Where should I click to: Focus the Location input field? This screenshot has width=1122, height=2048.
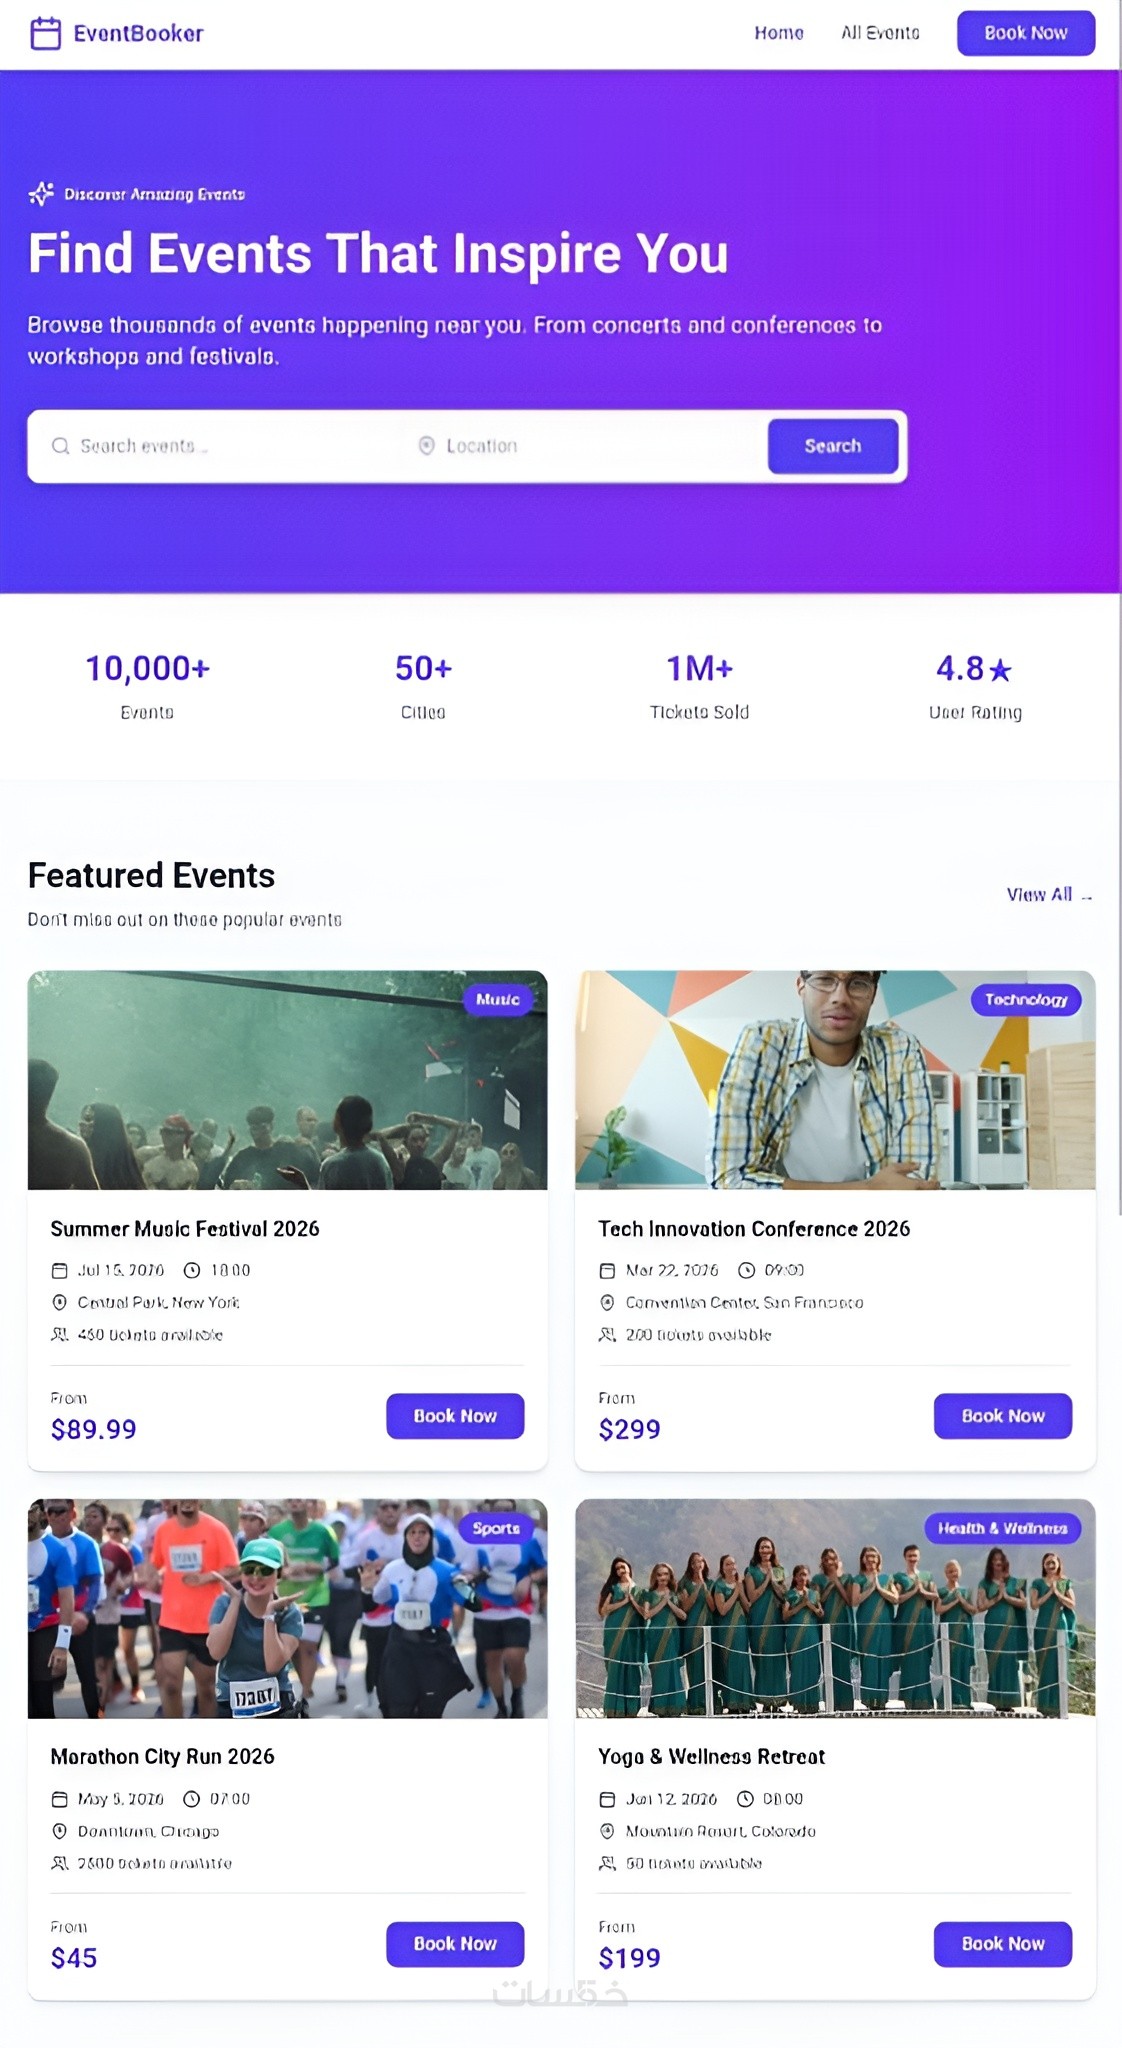click(x=585, y=446)
